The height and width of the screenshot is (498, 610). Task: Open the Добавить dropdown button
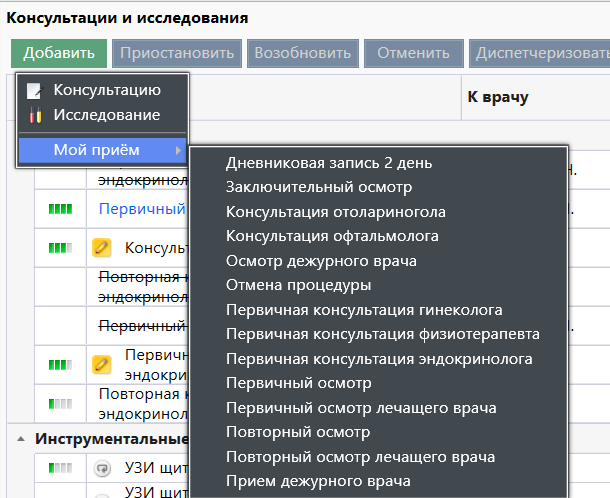[x=59, y=53]
